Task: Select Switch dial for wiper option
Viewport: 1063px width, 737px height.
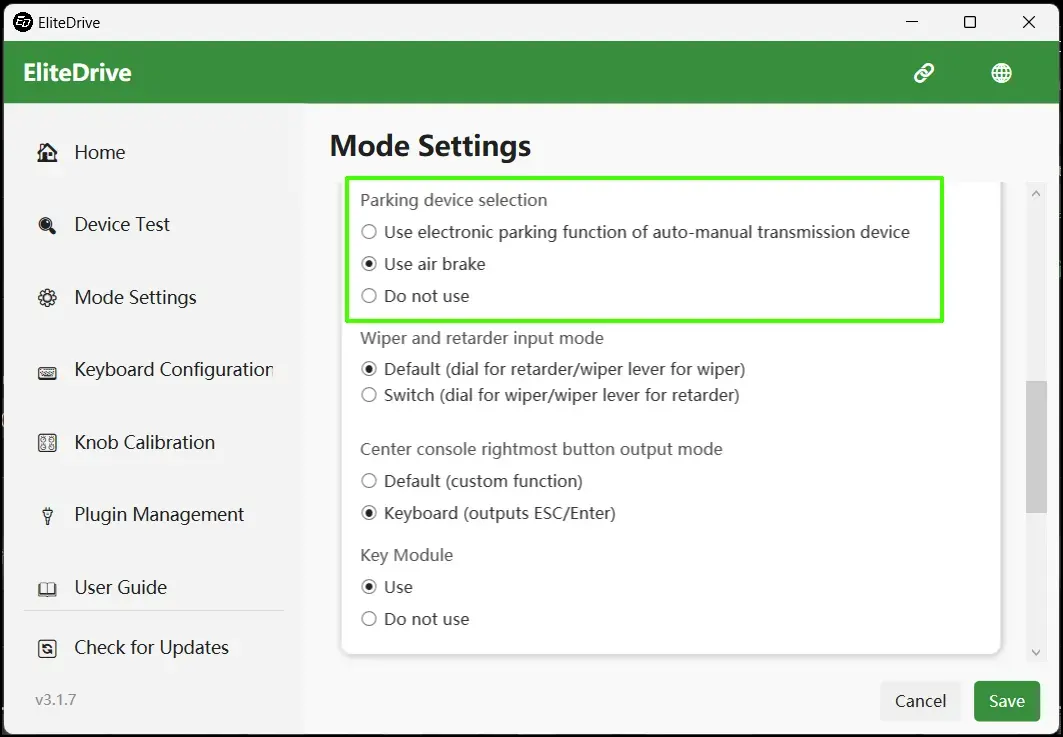Action: (369, 395)
